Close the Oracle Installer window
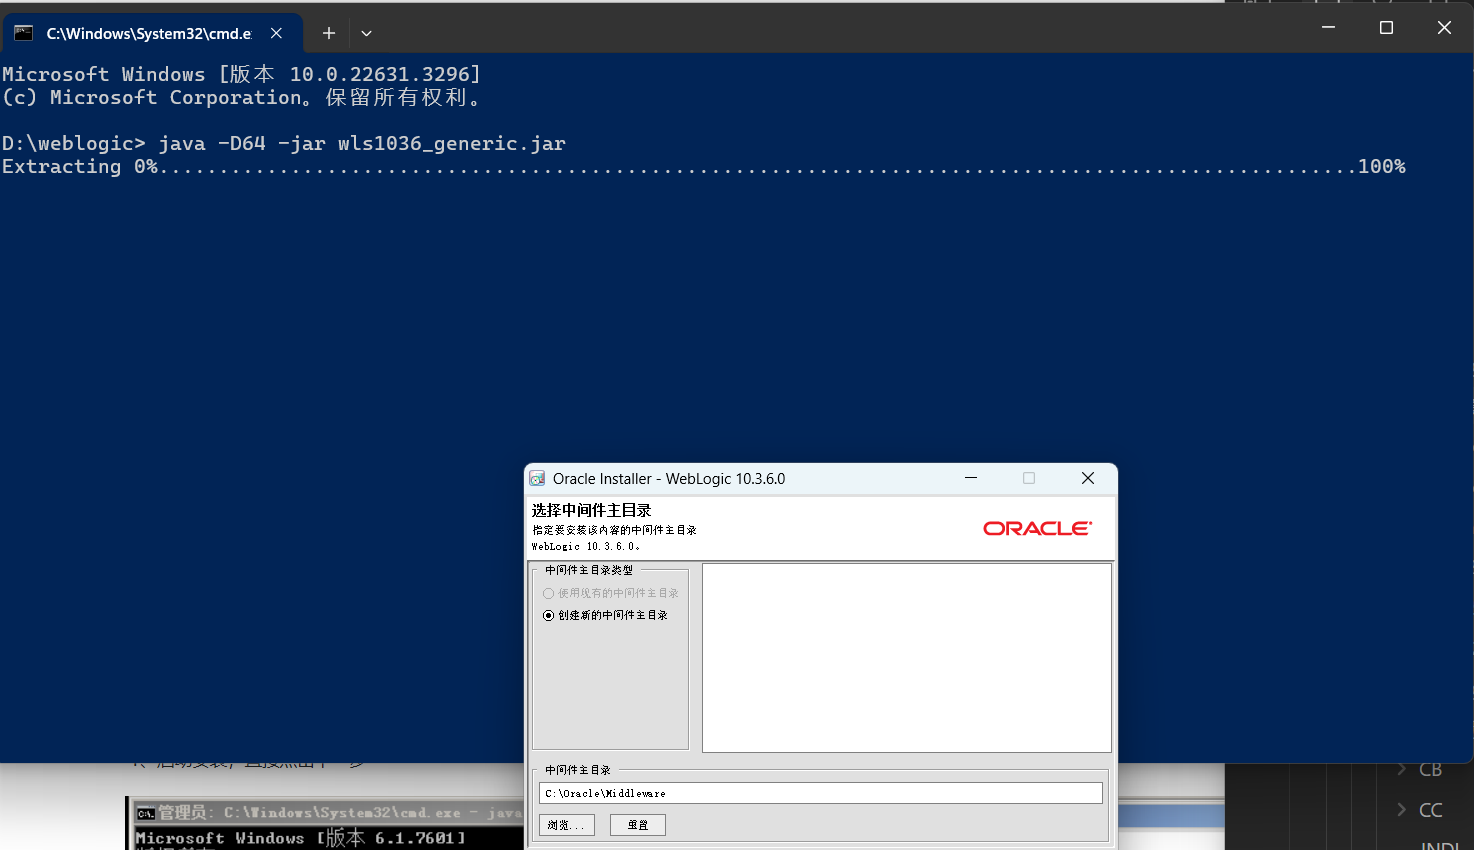 click(x=1088, y=478)
